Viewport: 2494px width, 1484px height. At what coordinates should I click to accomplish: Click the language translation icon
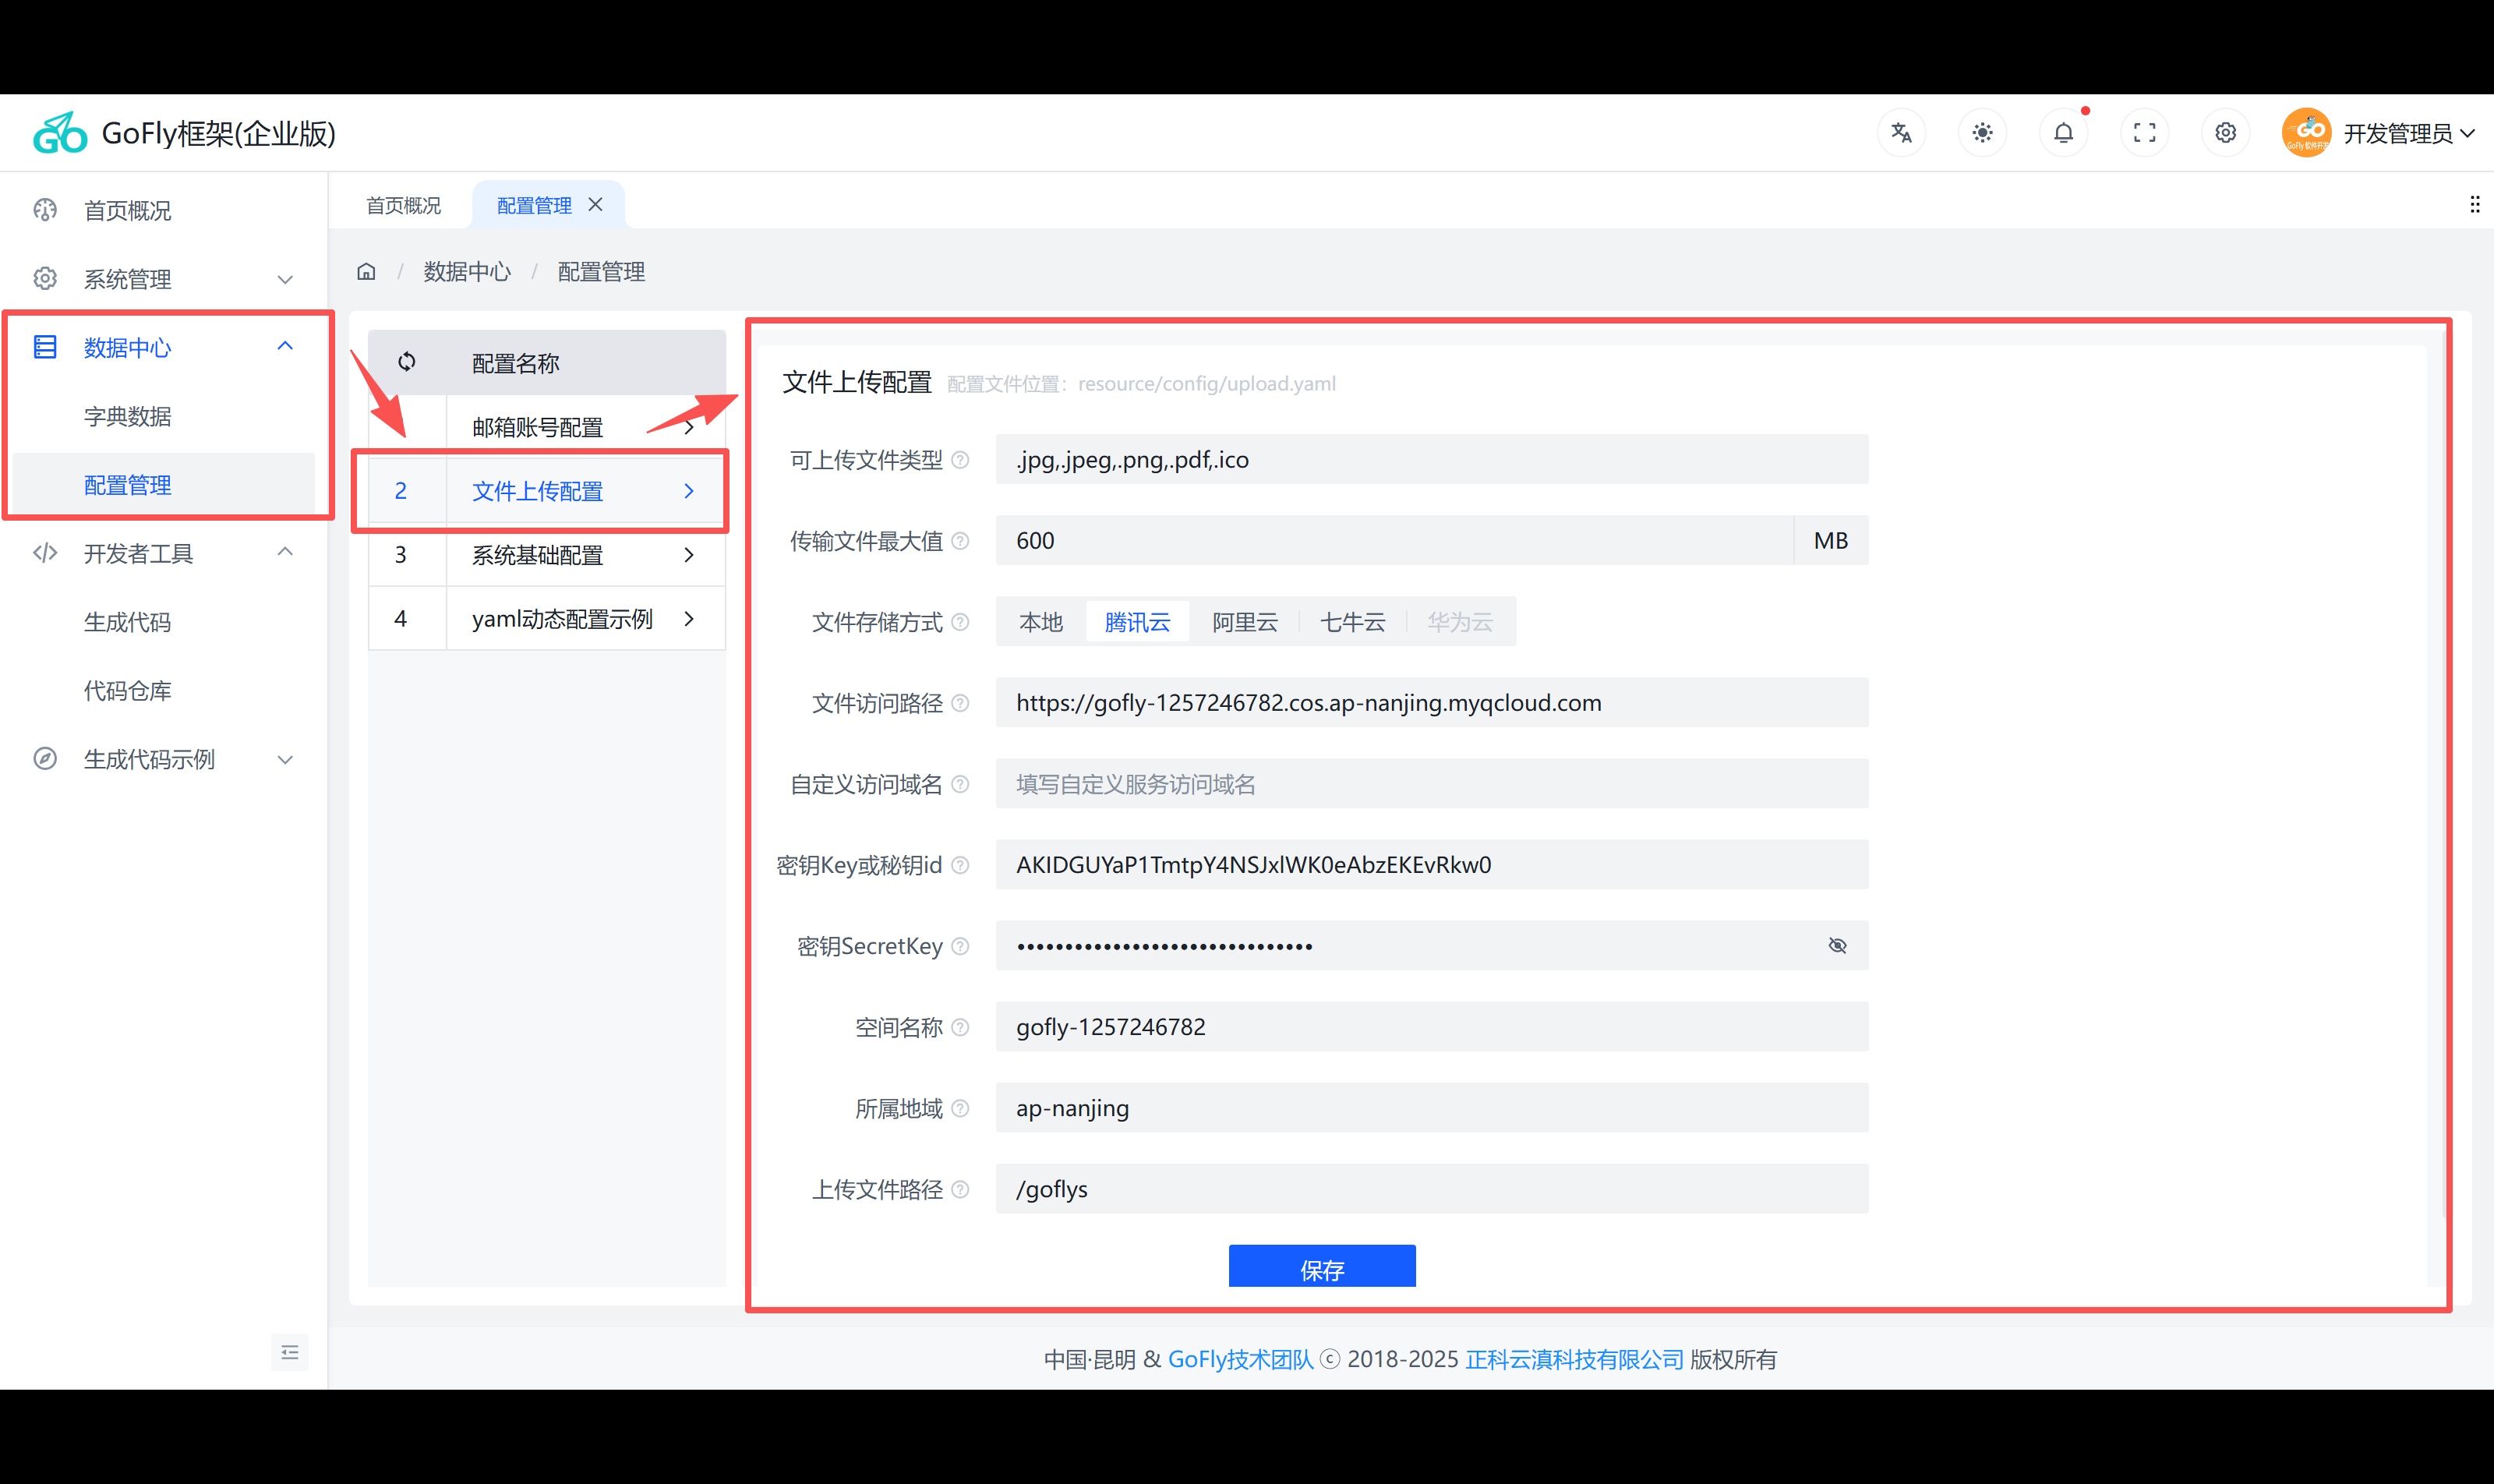click(x=1901, y=133)
